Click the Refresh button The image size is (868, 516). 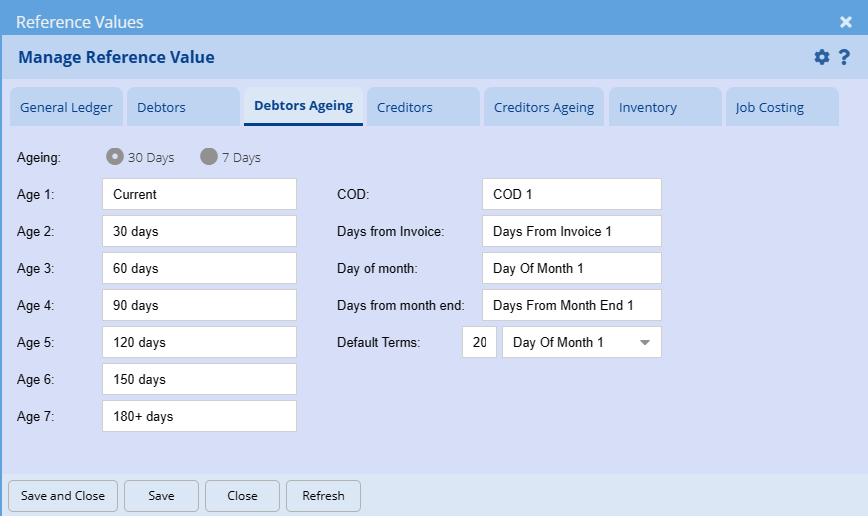click(323, 495)
